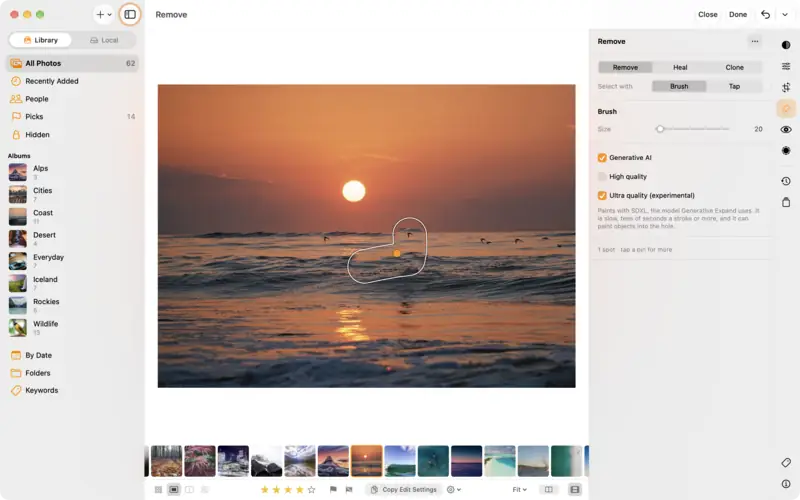Screen dimensions: 800x500
Task: Flag the photo as a pick
Action: (333, 490)
